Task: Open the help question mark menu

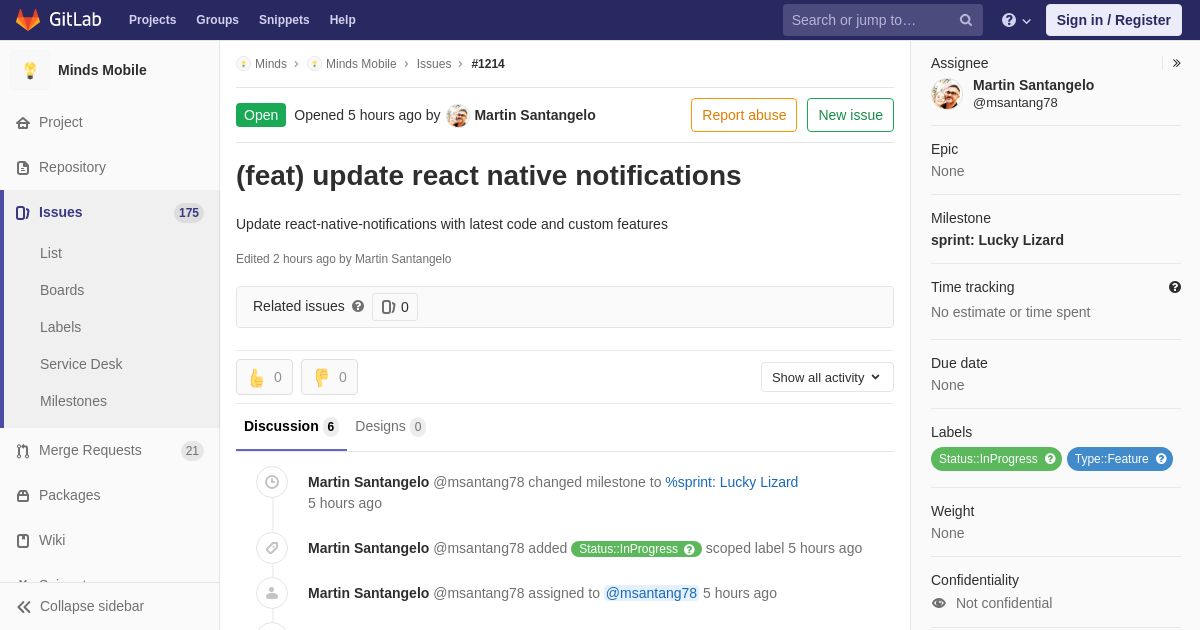Action: tap(1016, 20)
